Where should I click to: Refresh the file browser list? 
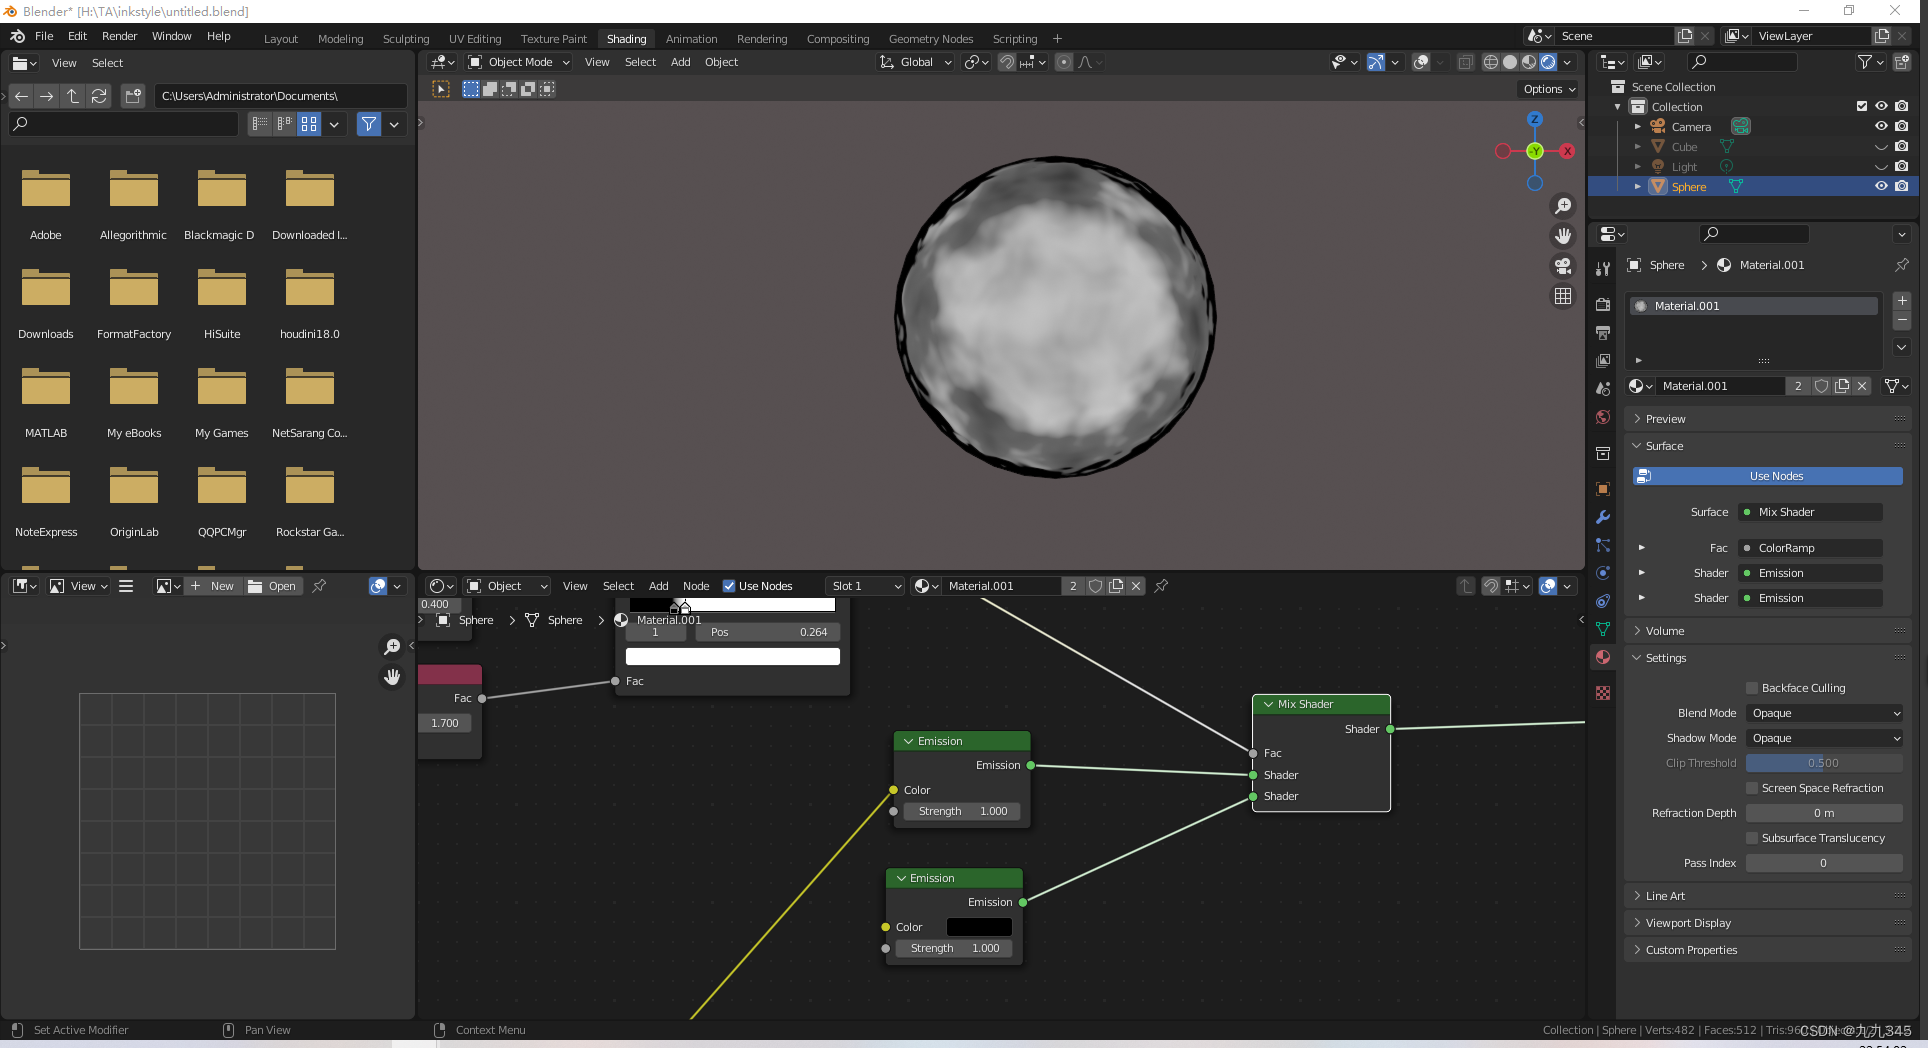point(99,96)
